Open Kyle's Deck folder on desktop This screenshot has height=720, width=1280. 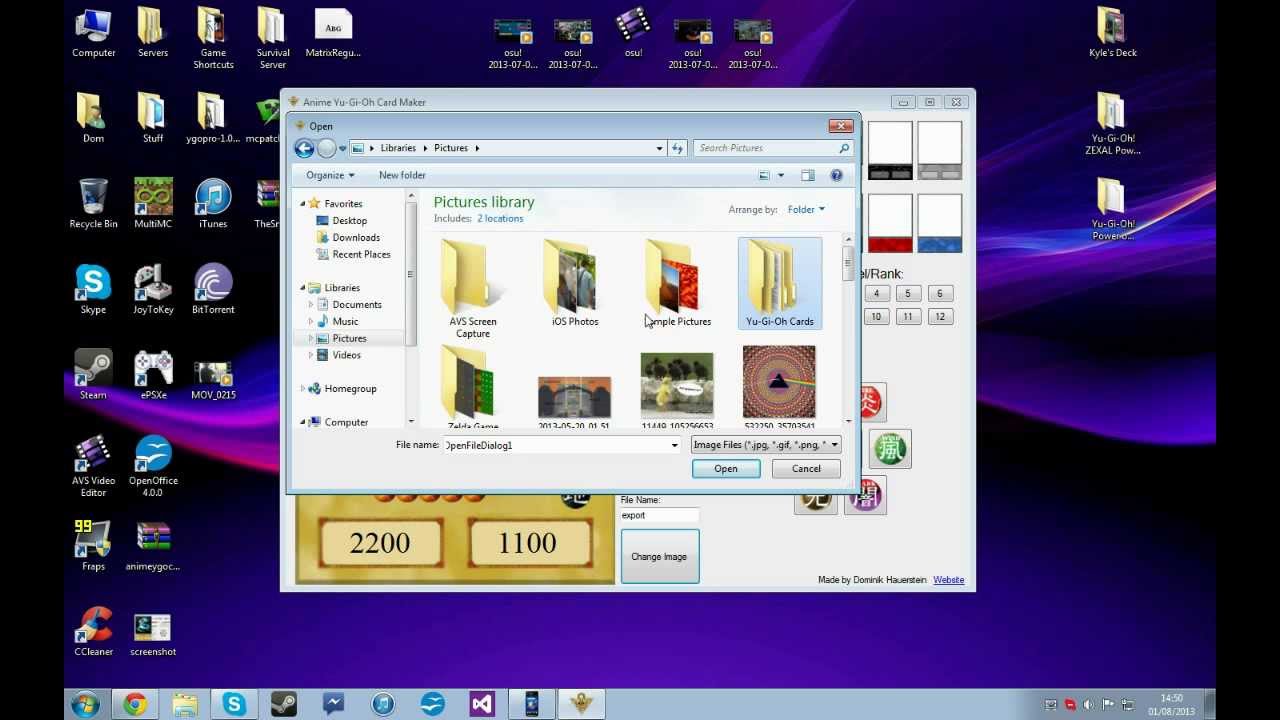click(x=1113, y=33)
